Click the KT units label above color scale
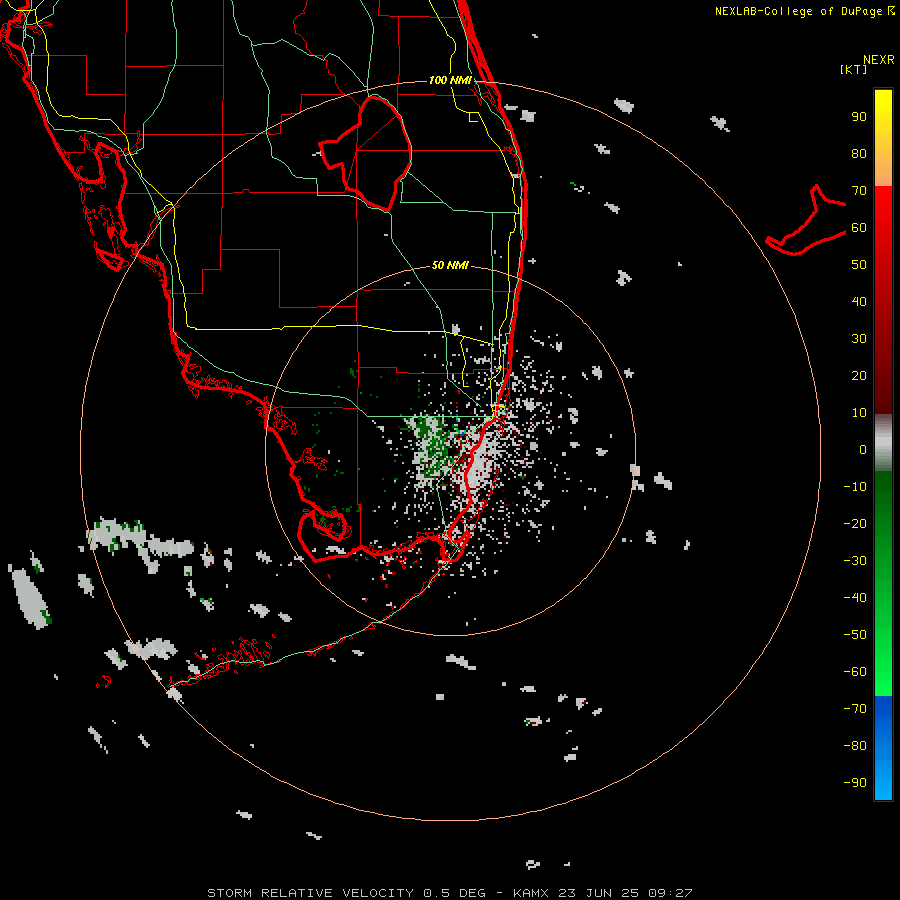The width and height of the screenshot is (900, 900). pyautogui.click(x=854, y=69)
